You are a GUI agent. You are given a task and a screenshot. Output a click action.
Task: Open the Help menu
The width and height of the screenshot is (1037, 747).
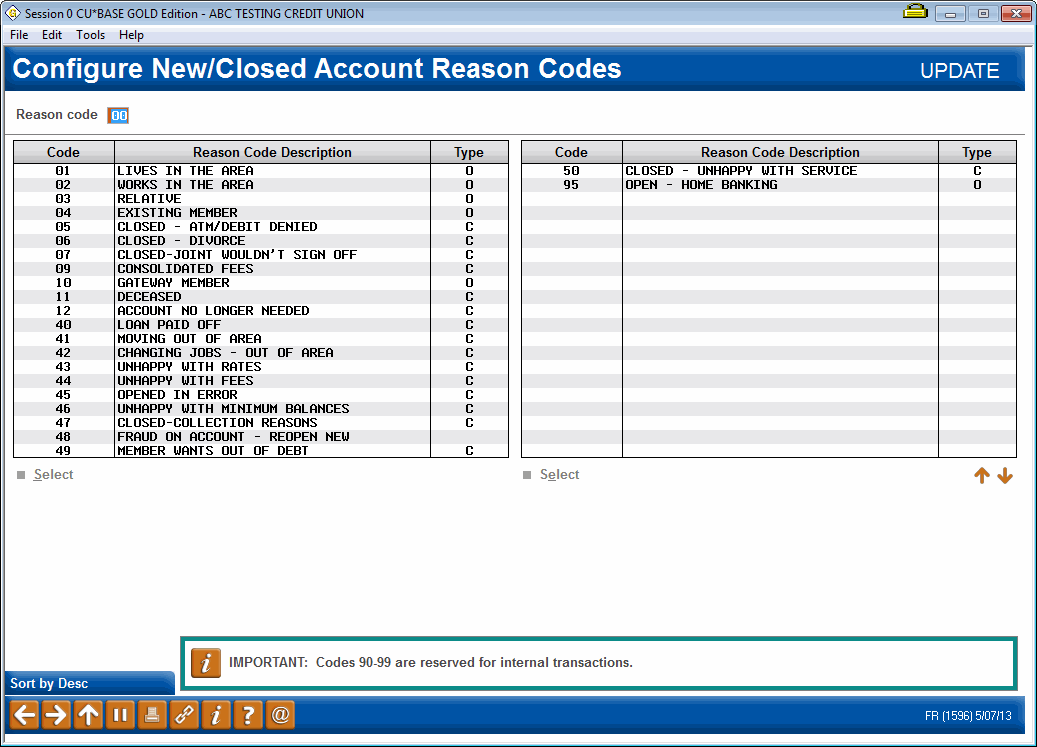coord(131,35)
